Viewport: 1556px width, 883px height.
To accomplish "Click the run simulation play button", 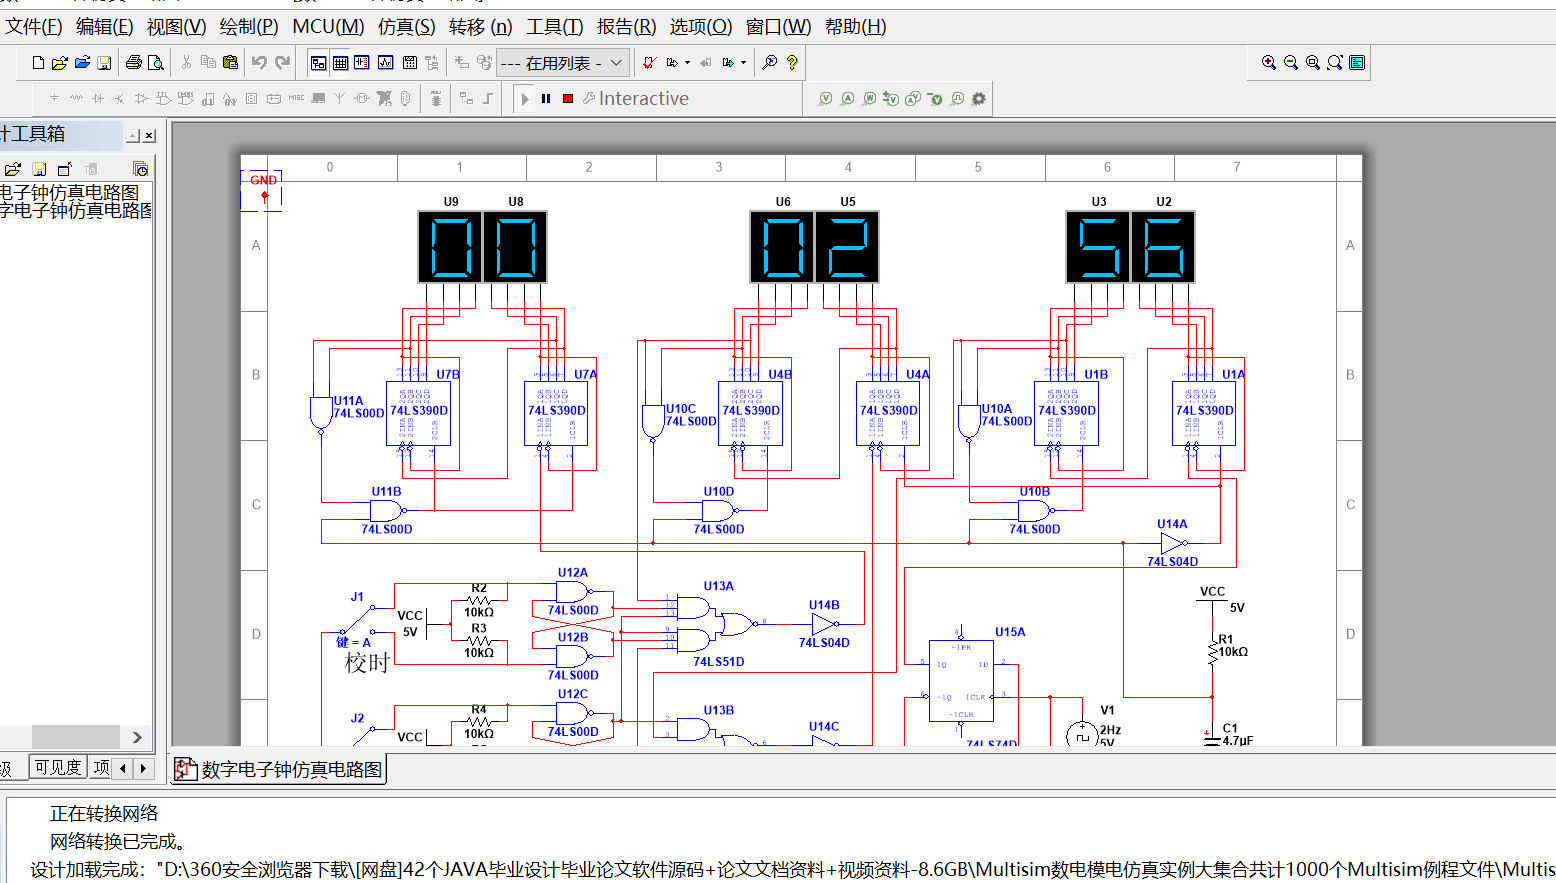I will tap(525, 98).
